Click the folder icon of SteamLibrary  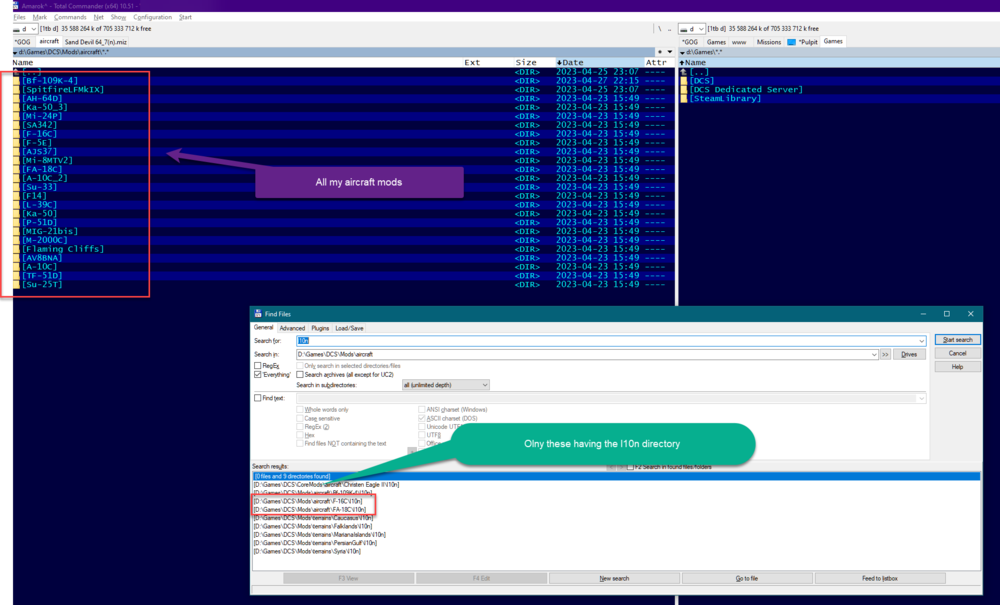(x=684, y=98)
